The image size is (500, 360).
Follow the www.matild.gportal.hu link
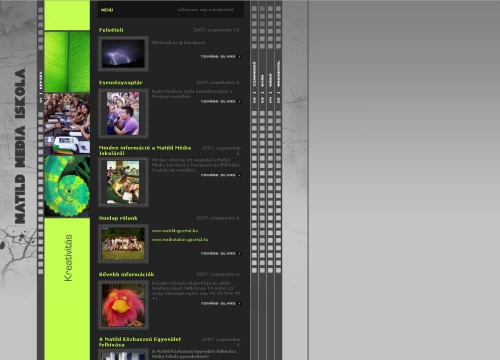coord(175,231)
